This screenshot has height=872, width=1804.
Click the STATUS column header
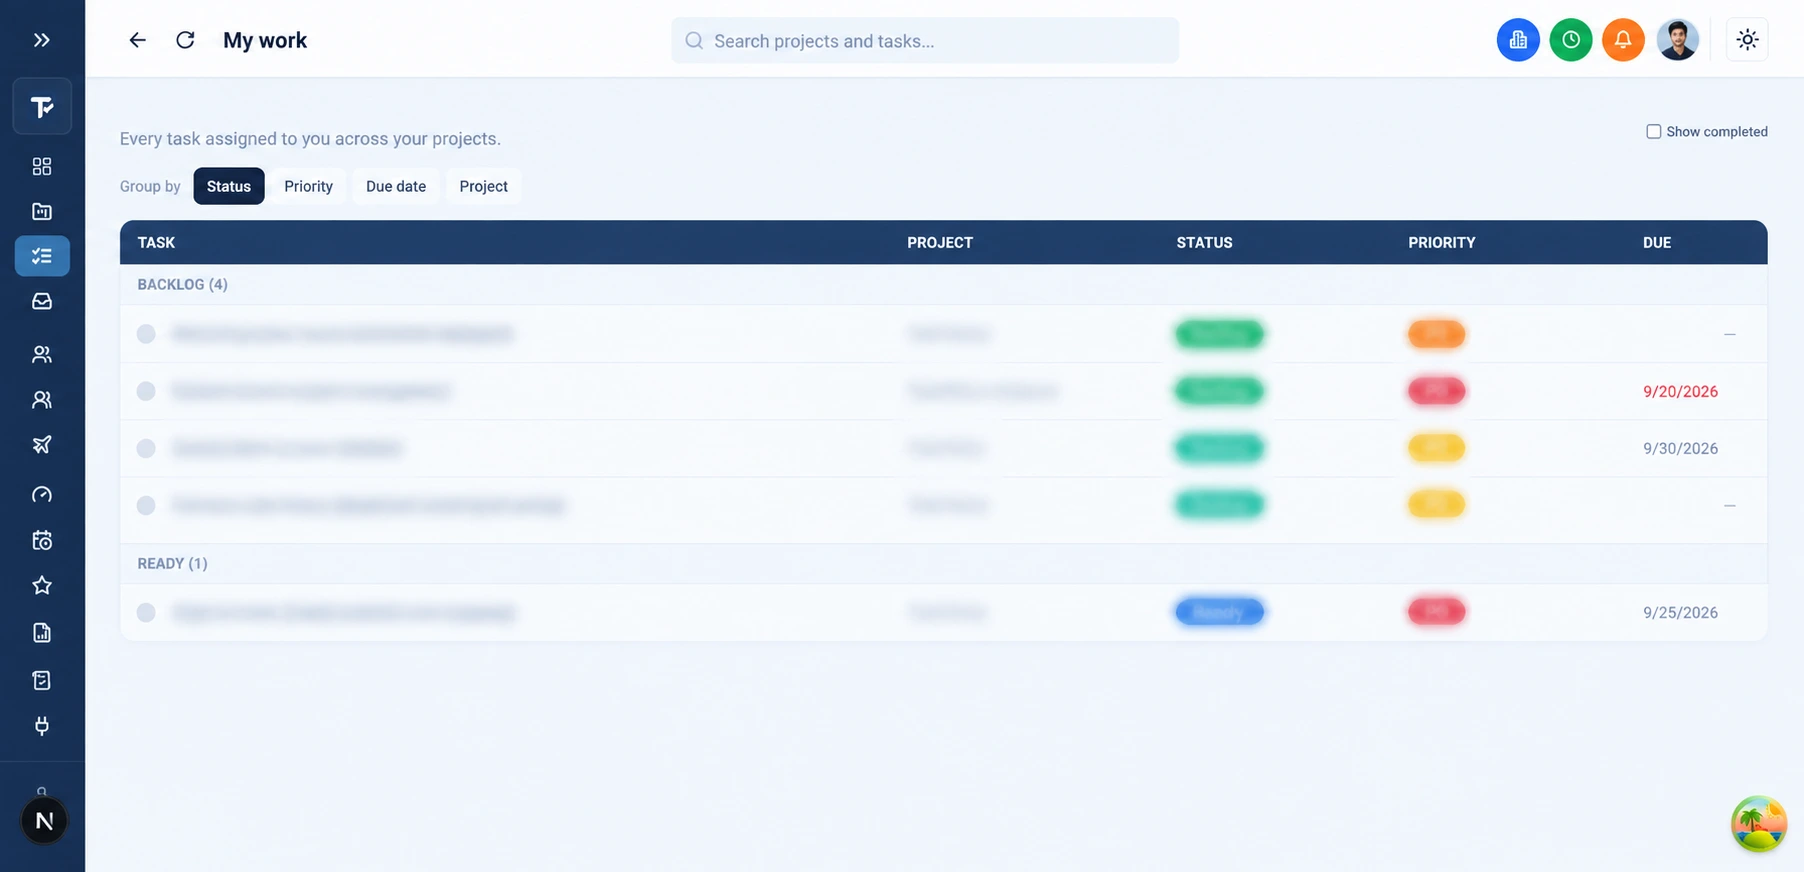(x=1204, y=243)
